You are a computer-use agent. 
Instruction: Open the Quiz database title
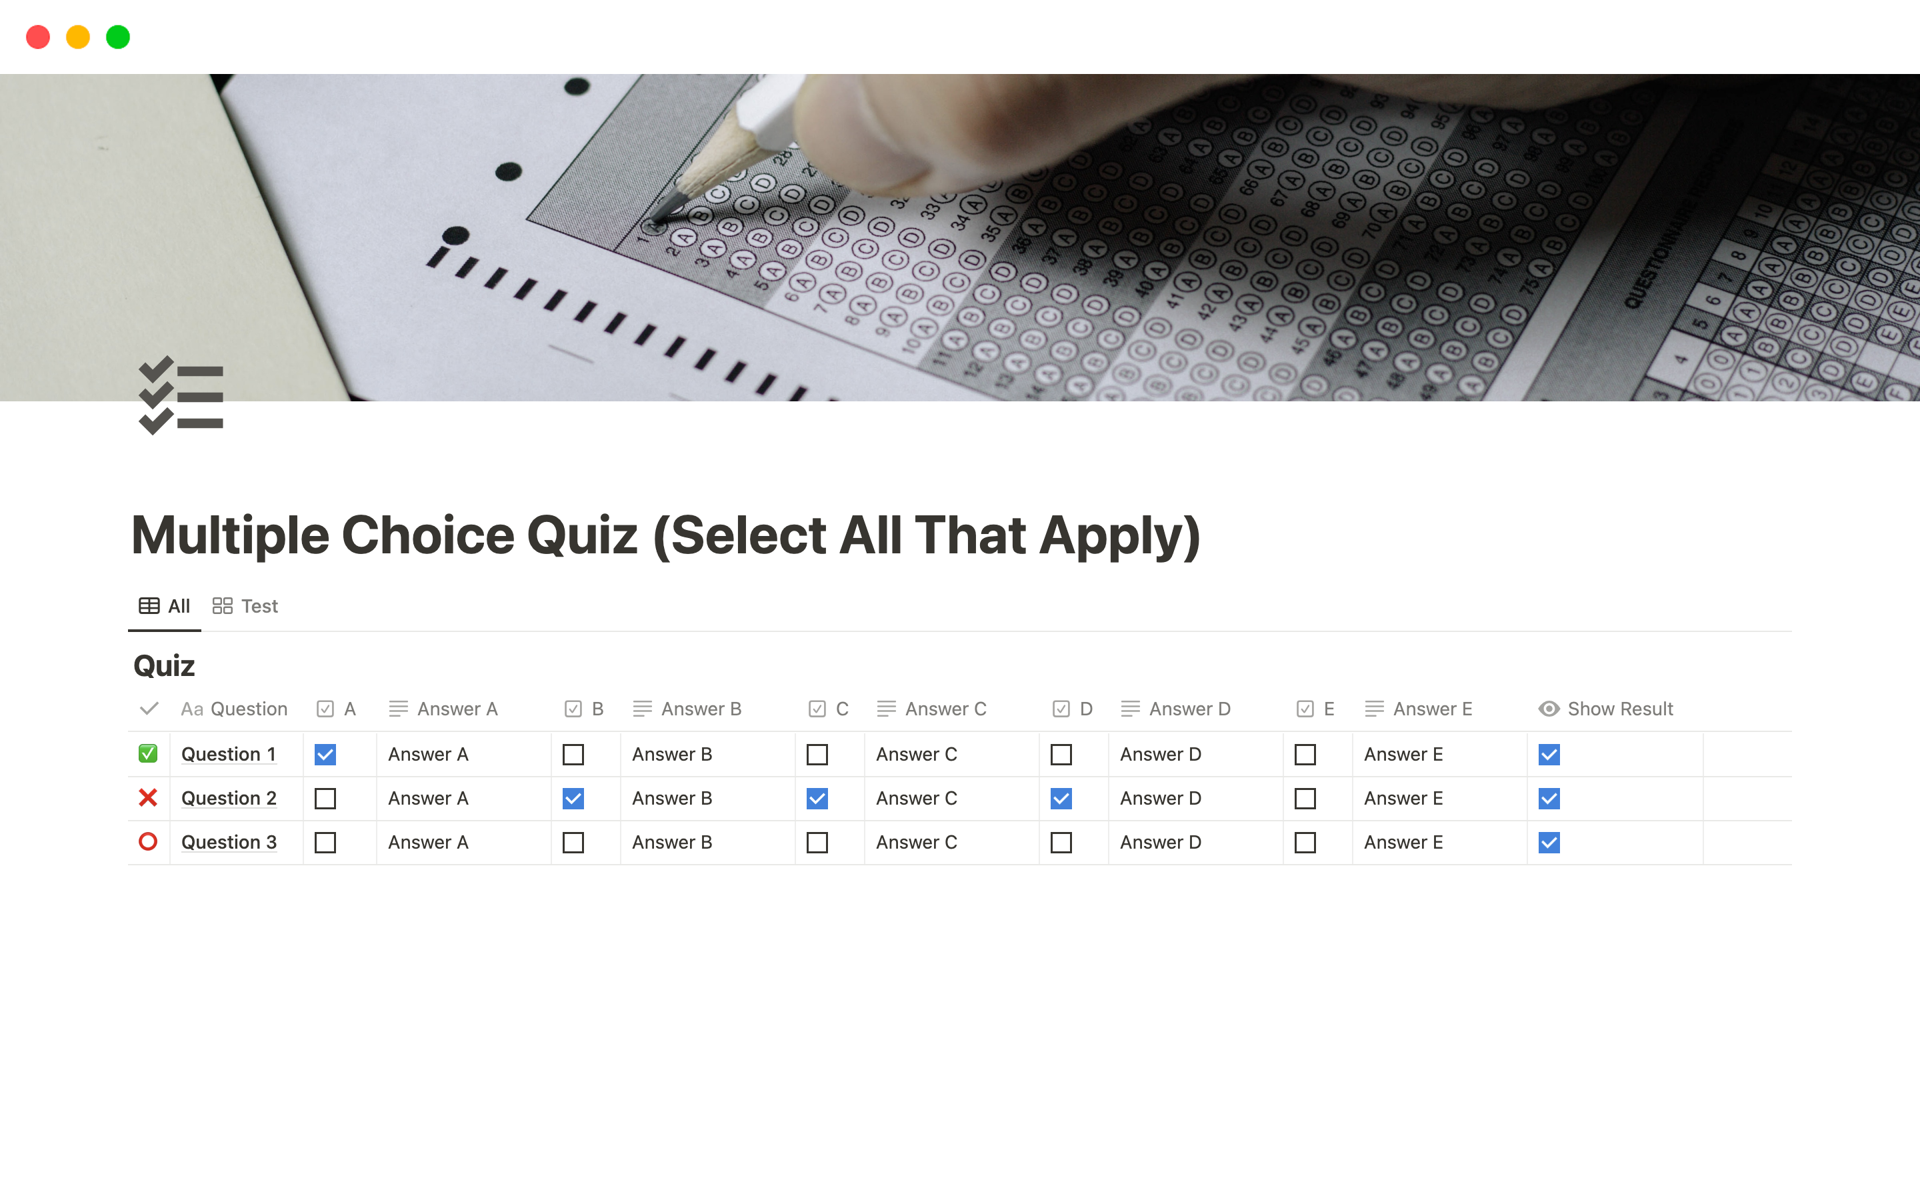164,666
